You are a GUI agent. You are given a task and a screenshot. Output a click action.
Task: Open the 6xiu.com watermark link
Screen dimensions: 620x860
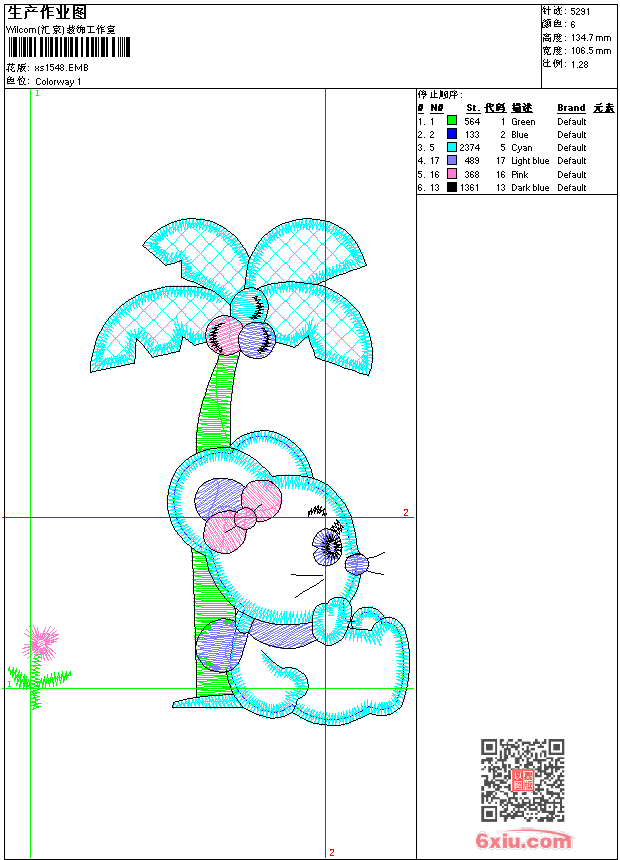(524, 839)
